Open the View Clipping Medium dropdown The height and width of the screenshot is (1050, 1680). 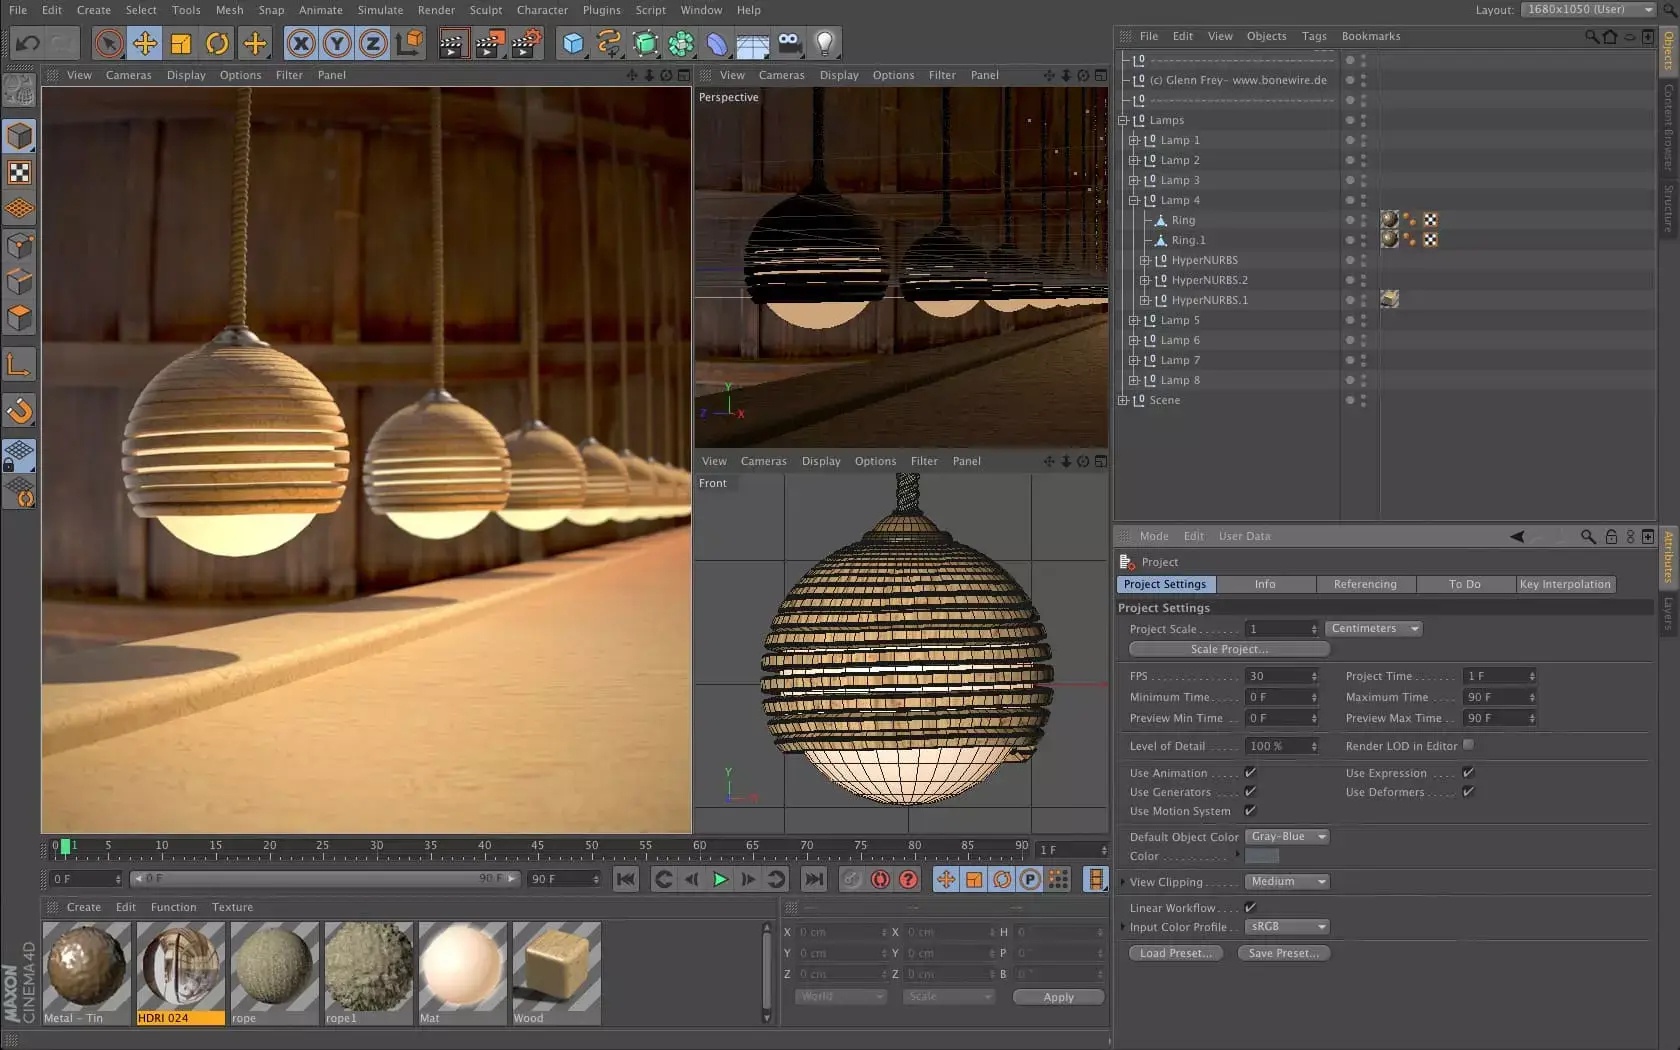coord(1287,882)
